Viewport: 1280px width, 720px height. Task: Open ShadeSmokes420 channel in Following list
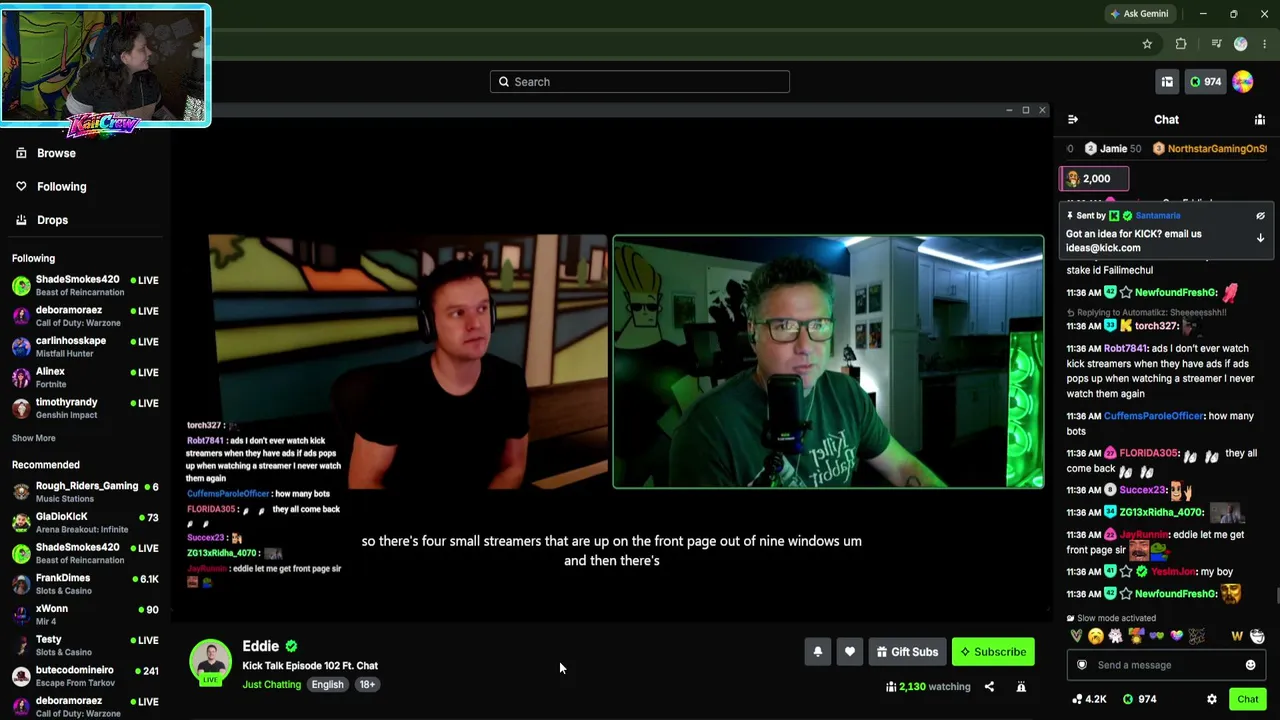point(85,286)
